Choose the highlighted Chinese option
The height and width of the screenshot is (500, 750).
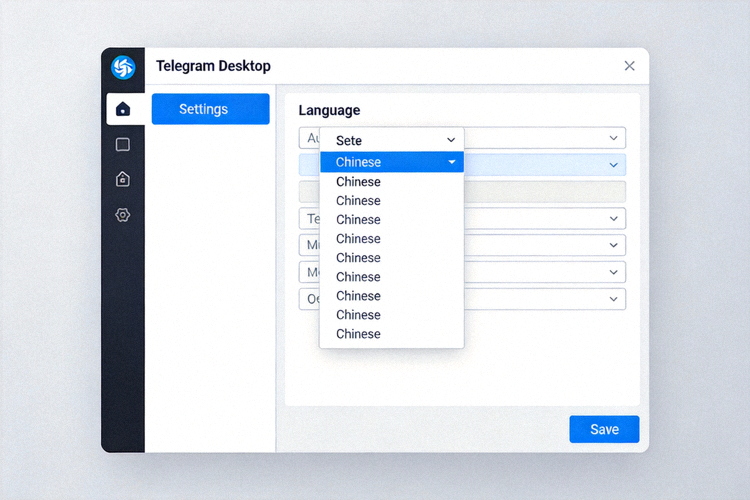tap(380, 162)
